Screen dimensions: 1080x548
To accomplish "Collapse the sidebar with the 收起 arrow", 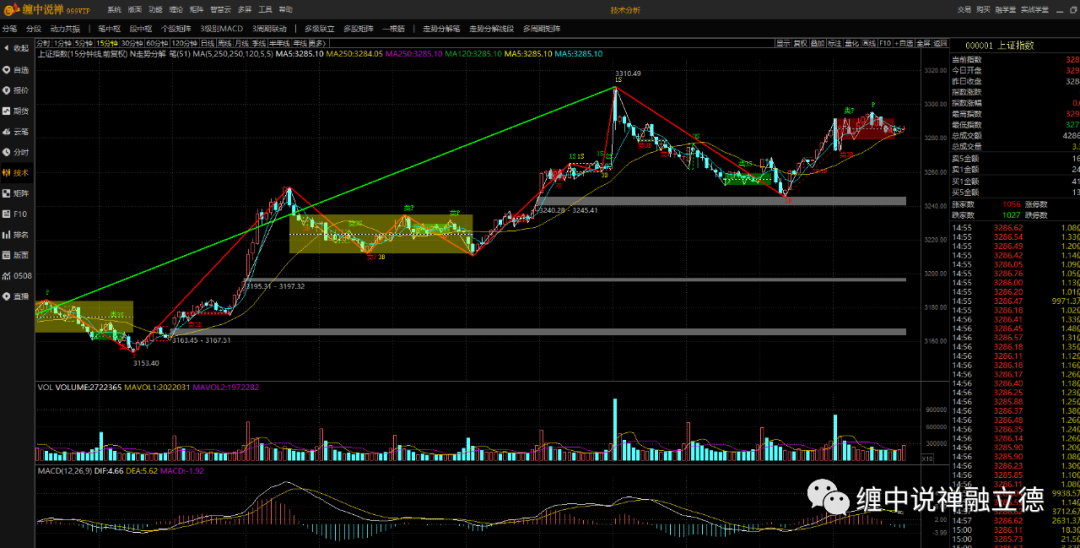I will 16,48.
